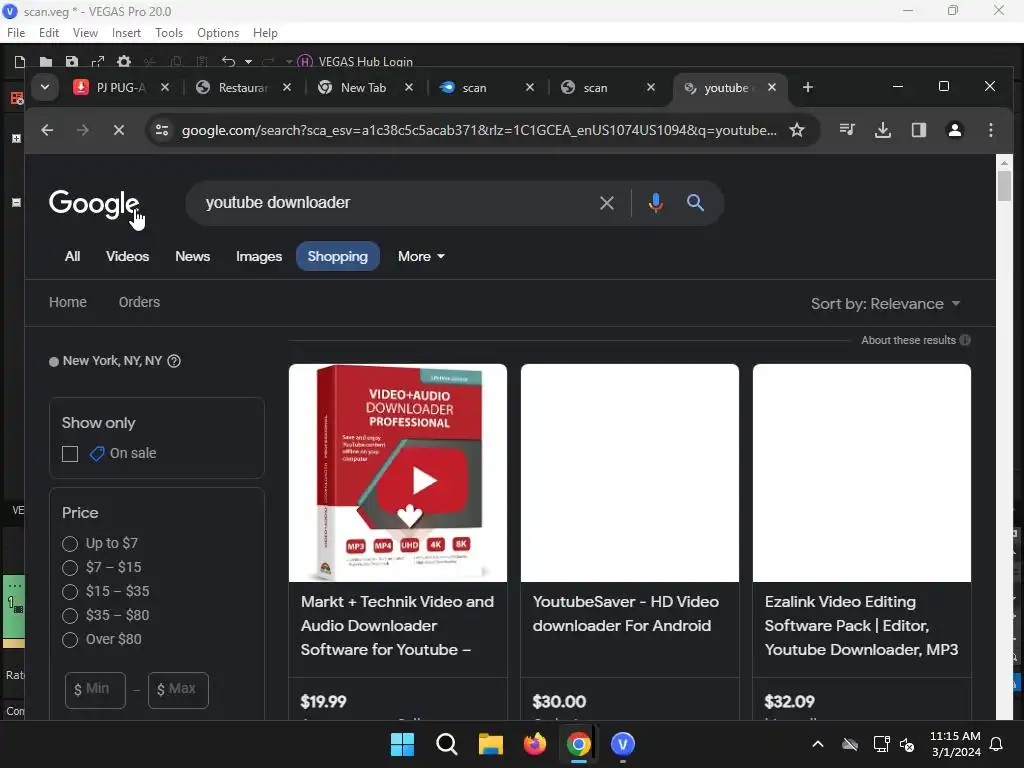Image resolution: width=1024 pixels, height=768 pixels.
Task: Open Orders link
Action: (139, 302)
